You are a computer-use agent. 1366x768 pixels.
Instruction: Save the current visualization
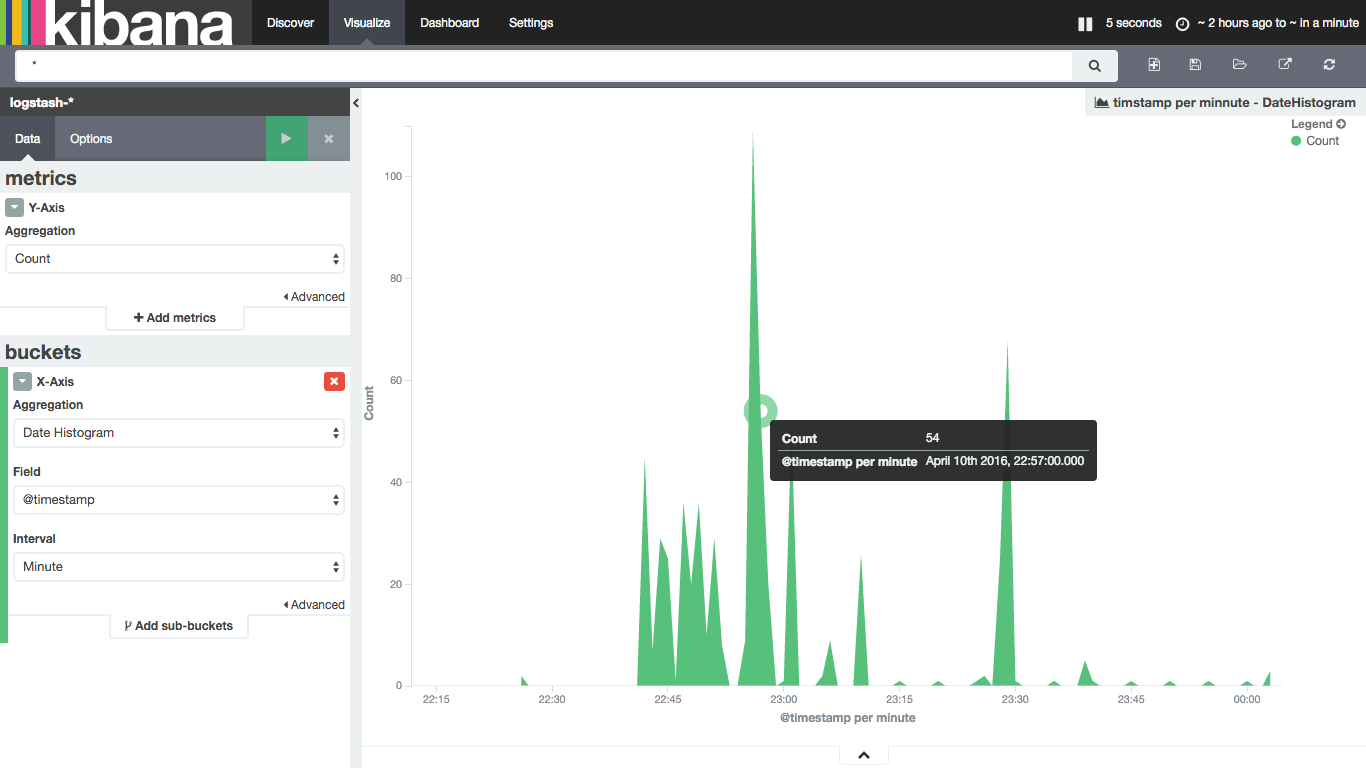[1194, 64]
